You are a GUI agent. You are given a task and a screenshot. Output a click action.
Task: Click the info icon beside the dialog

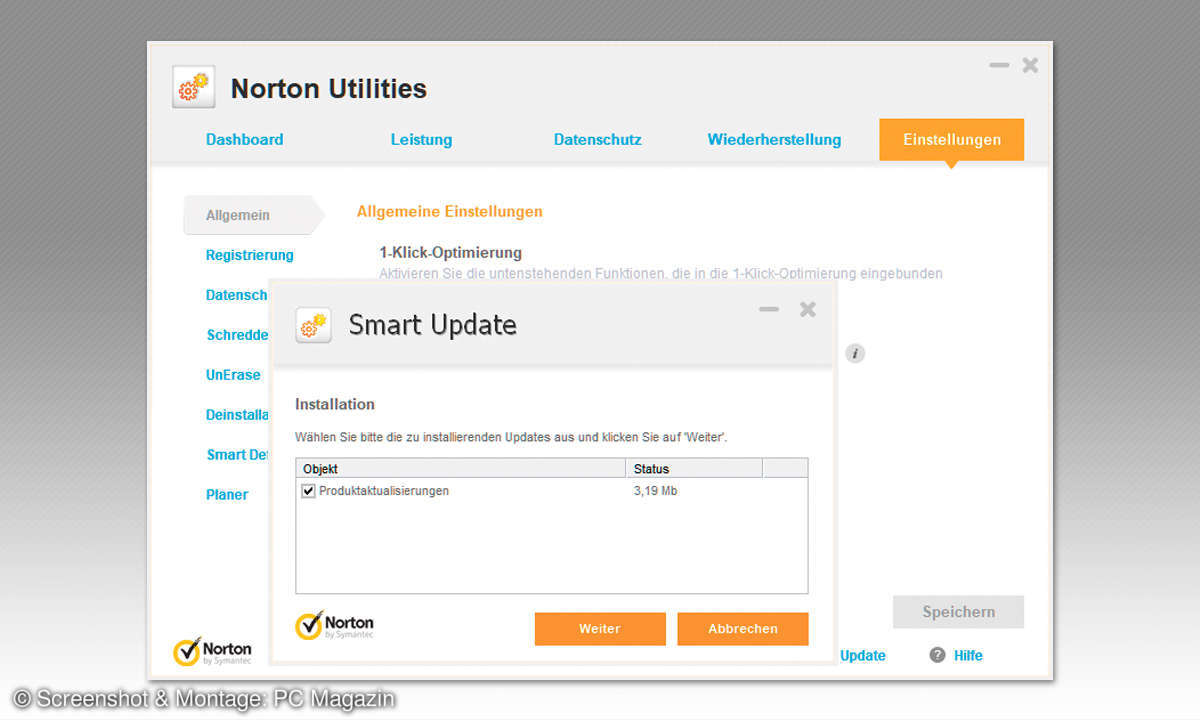pos(855,353)
